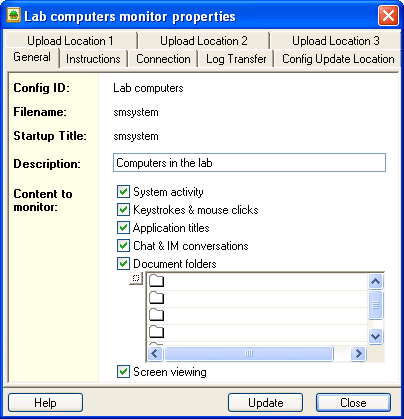
Task: Select the third folder icon in list
Action: click(156, 315)
